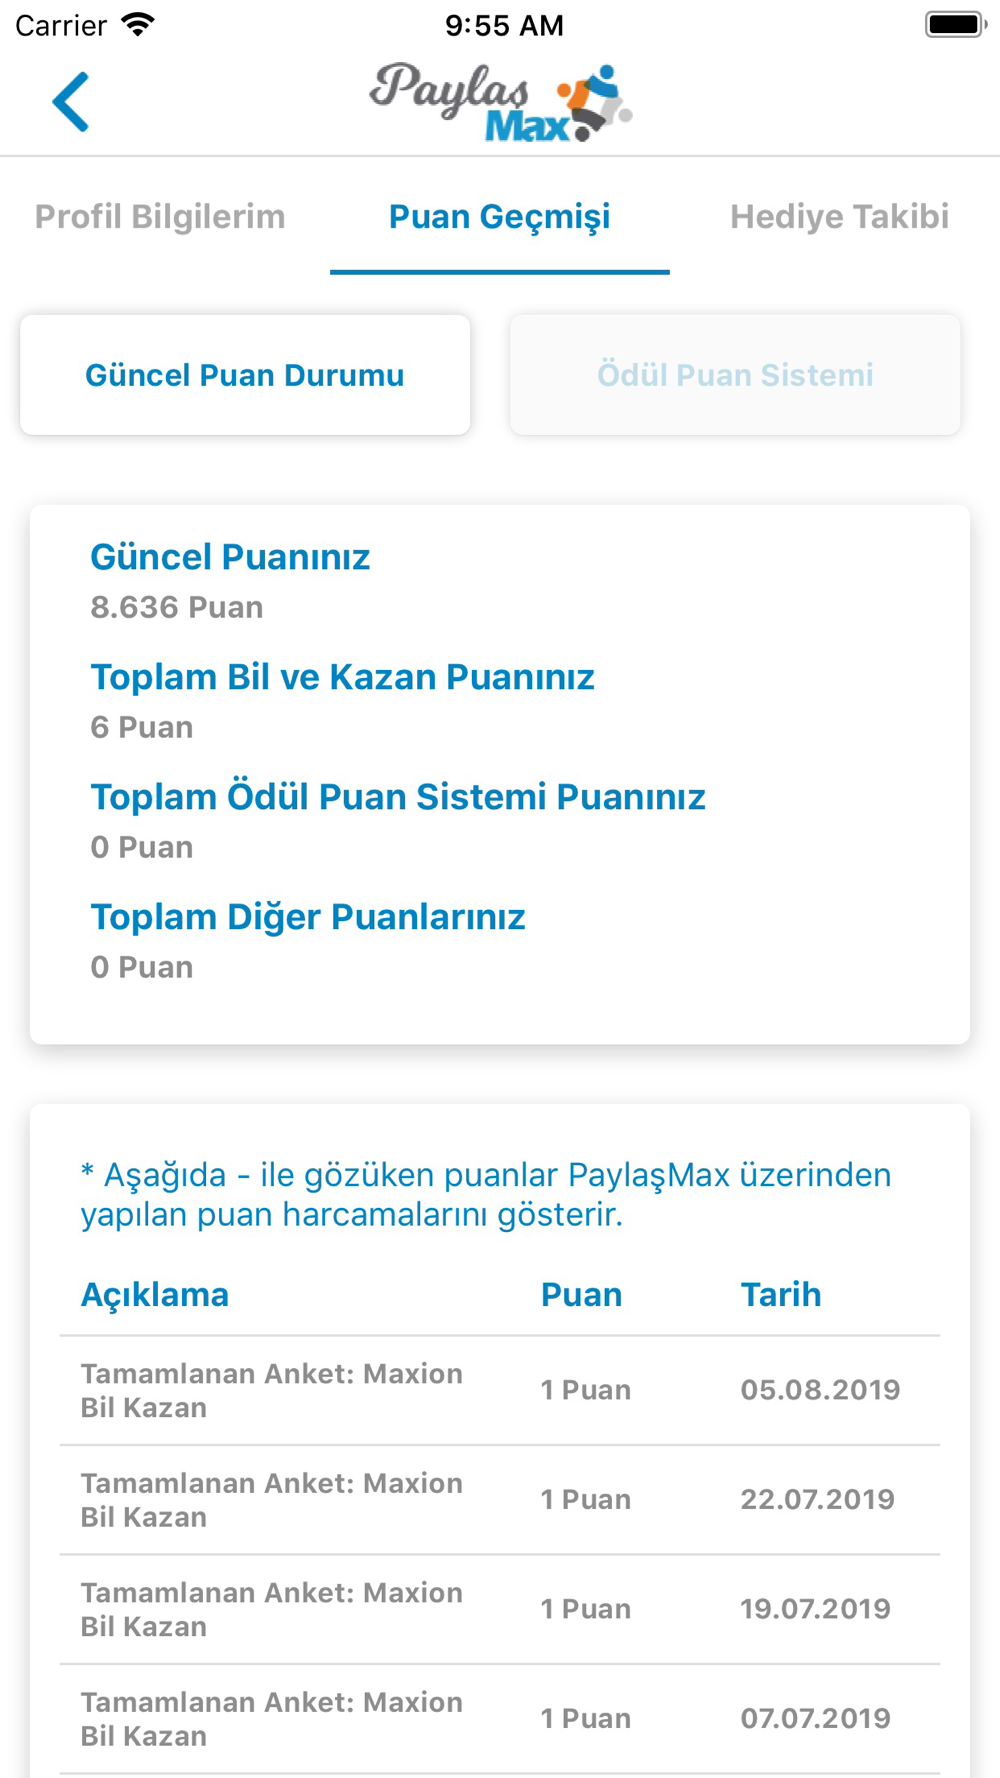
Task: Select the survey row dated 22.07.2019
Action: coord(500,1500)
